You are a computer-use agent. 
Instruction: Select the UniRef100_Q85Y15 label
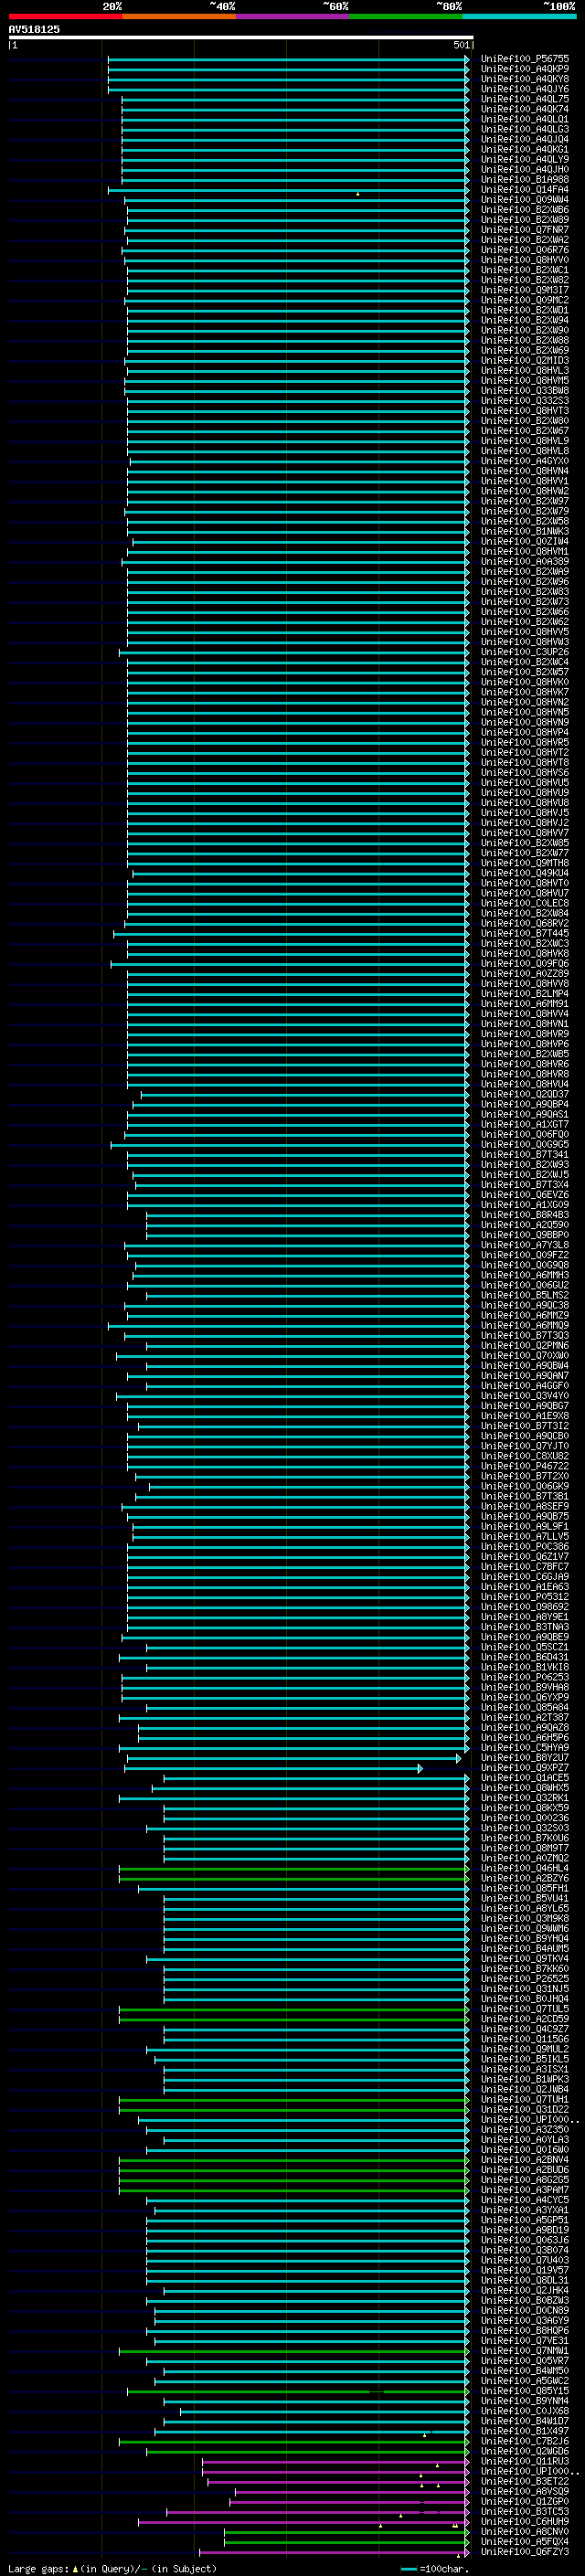pyautogui.click(x=525, y=2391)
